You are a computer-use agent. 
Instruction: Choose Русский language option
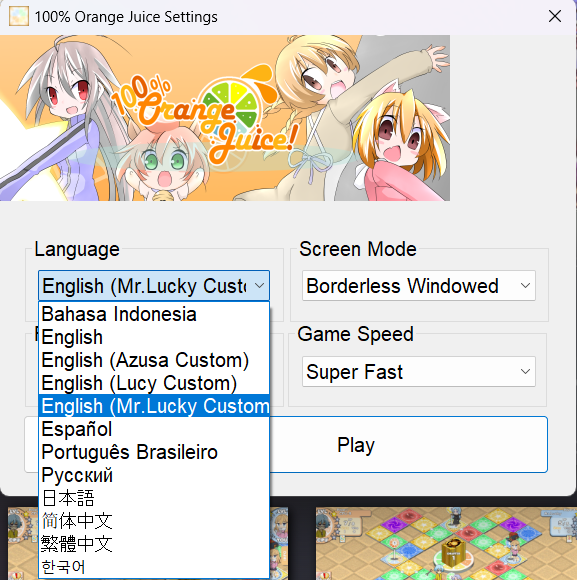tap(154, 475)
